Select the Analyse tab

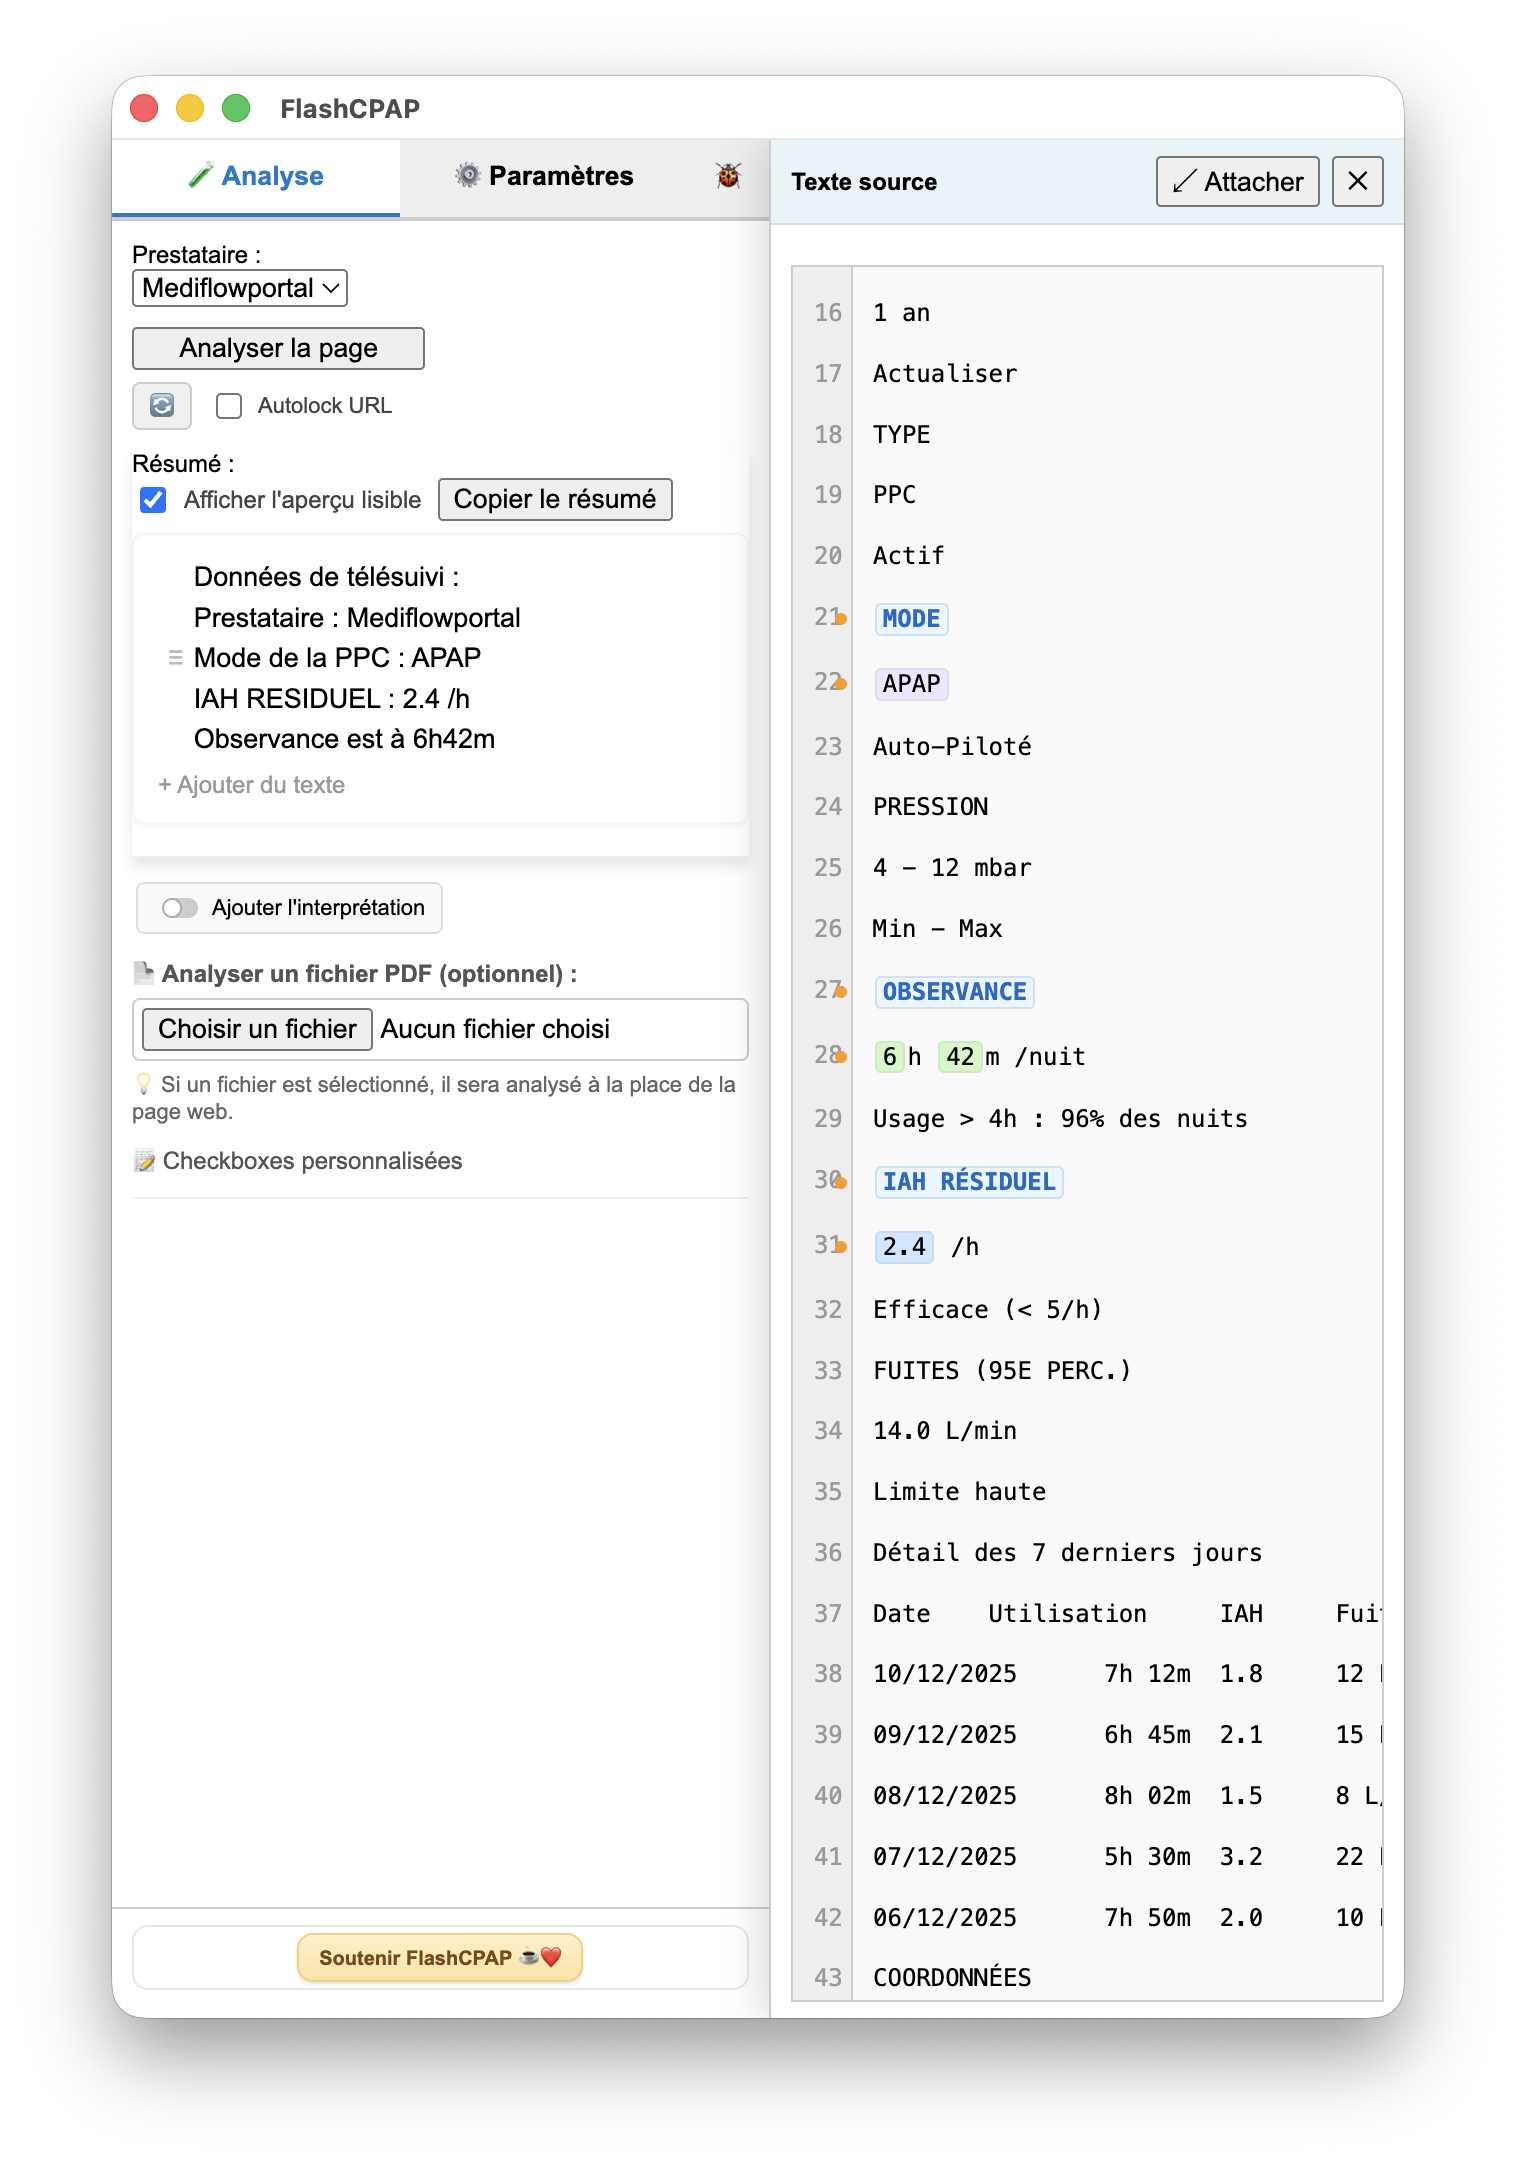click(x=256, y=177)
